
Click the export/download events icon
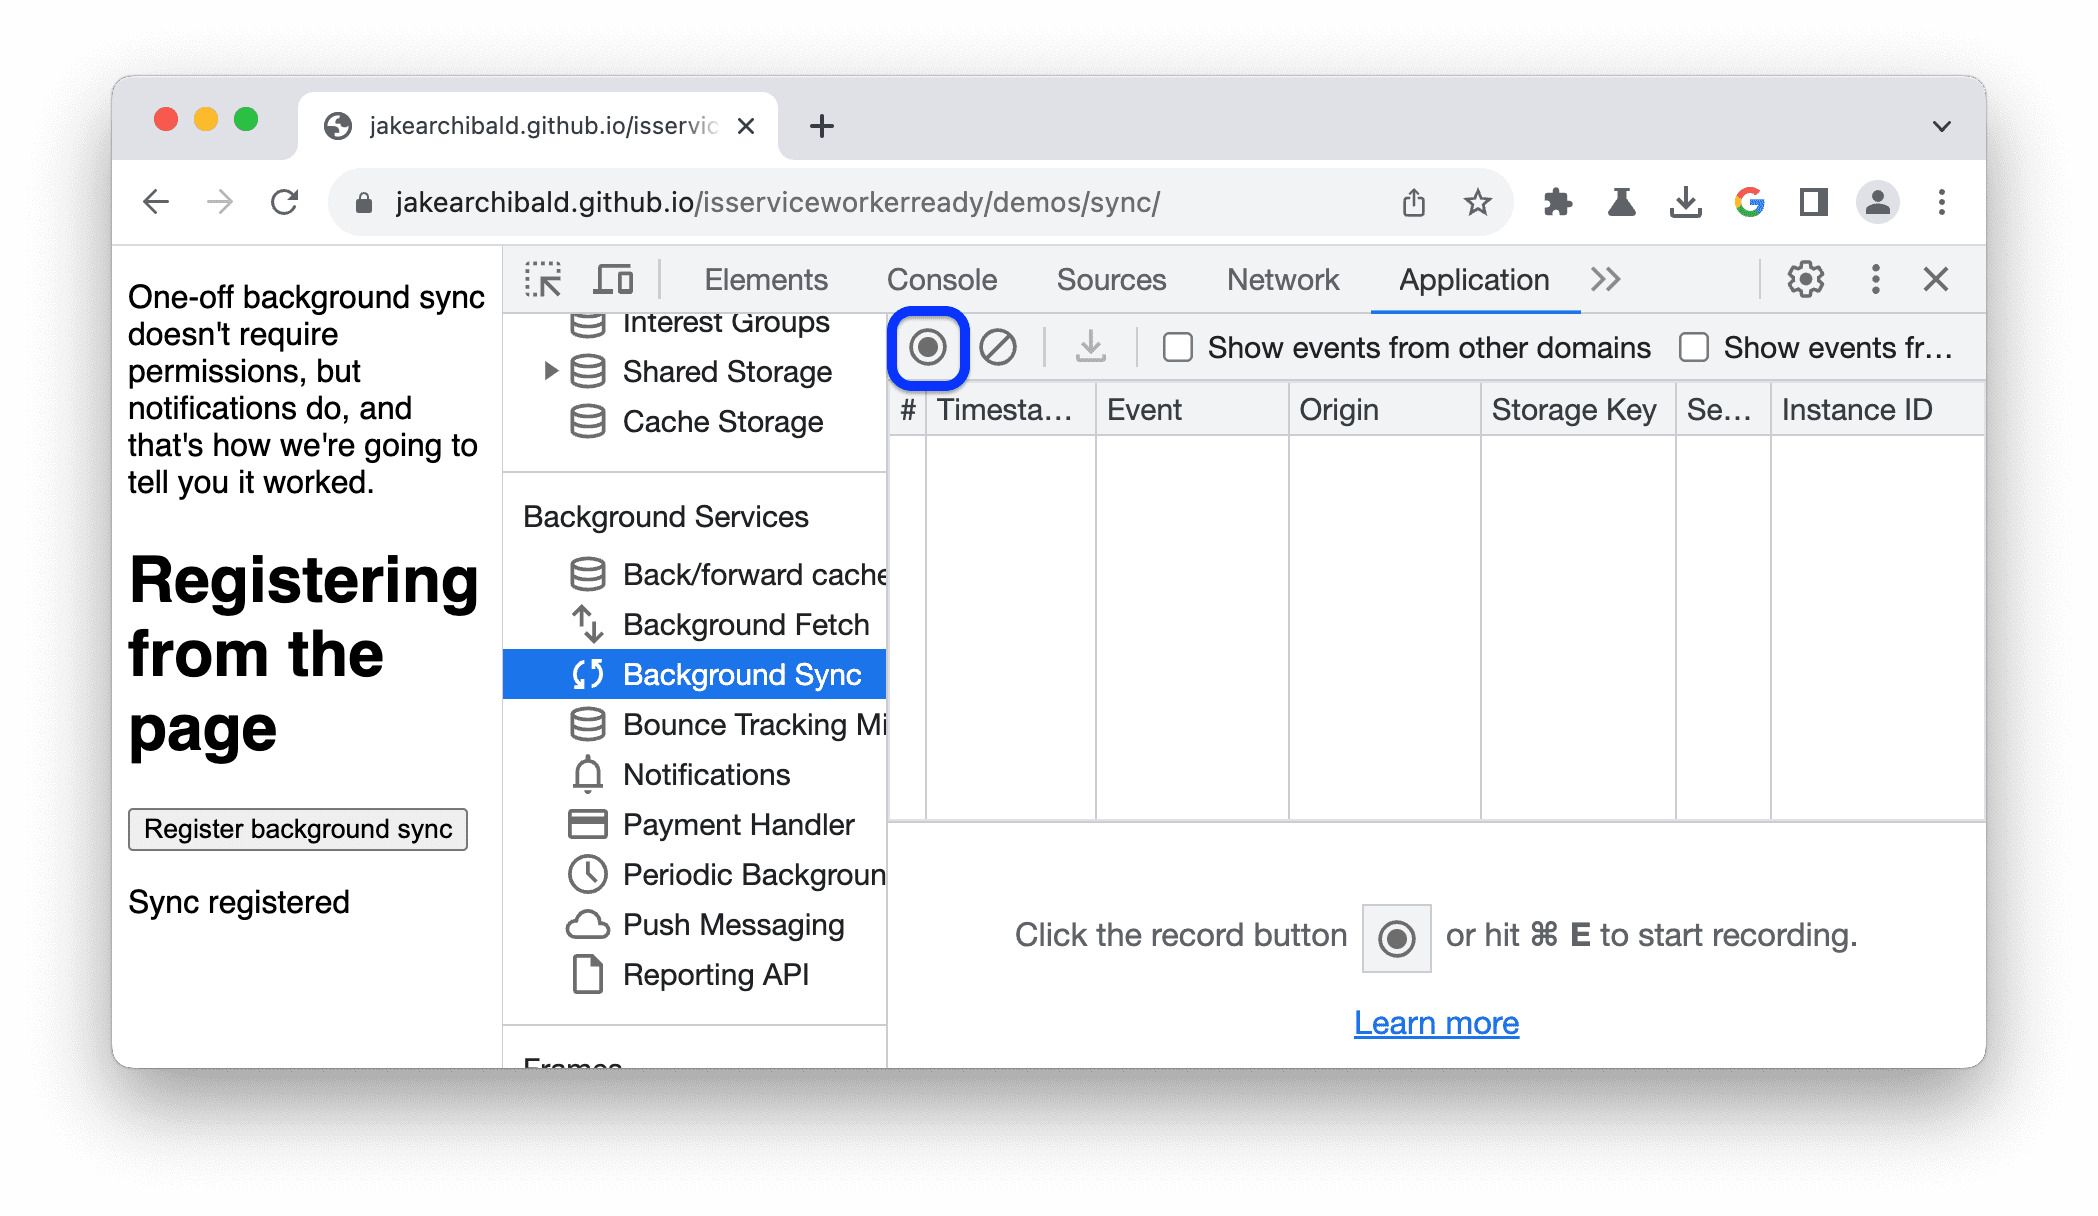click(x=1091, y=347)
